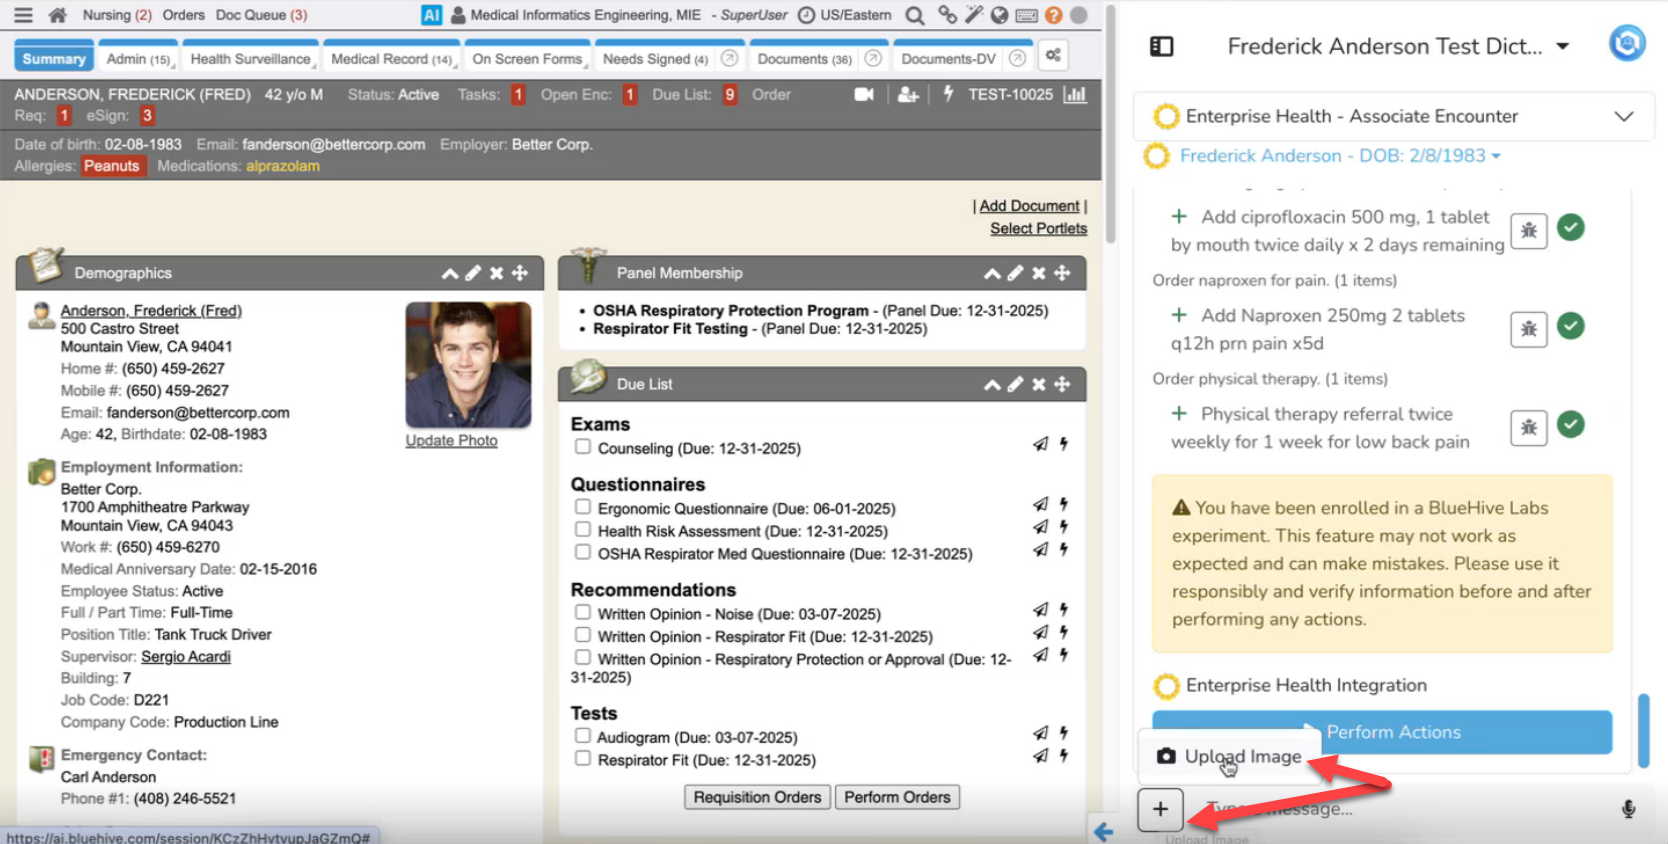Open the search magnifier icon
Screen dimensions: 1668x844
(x=914, y=15)
